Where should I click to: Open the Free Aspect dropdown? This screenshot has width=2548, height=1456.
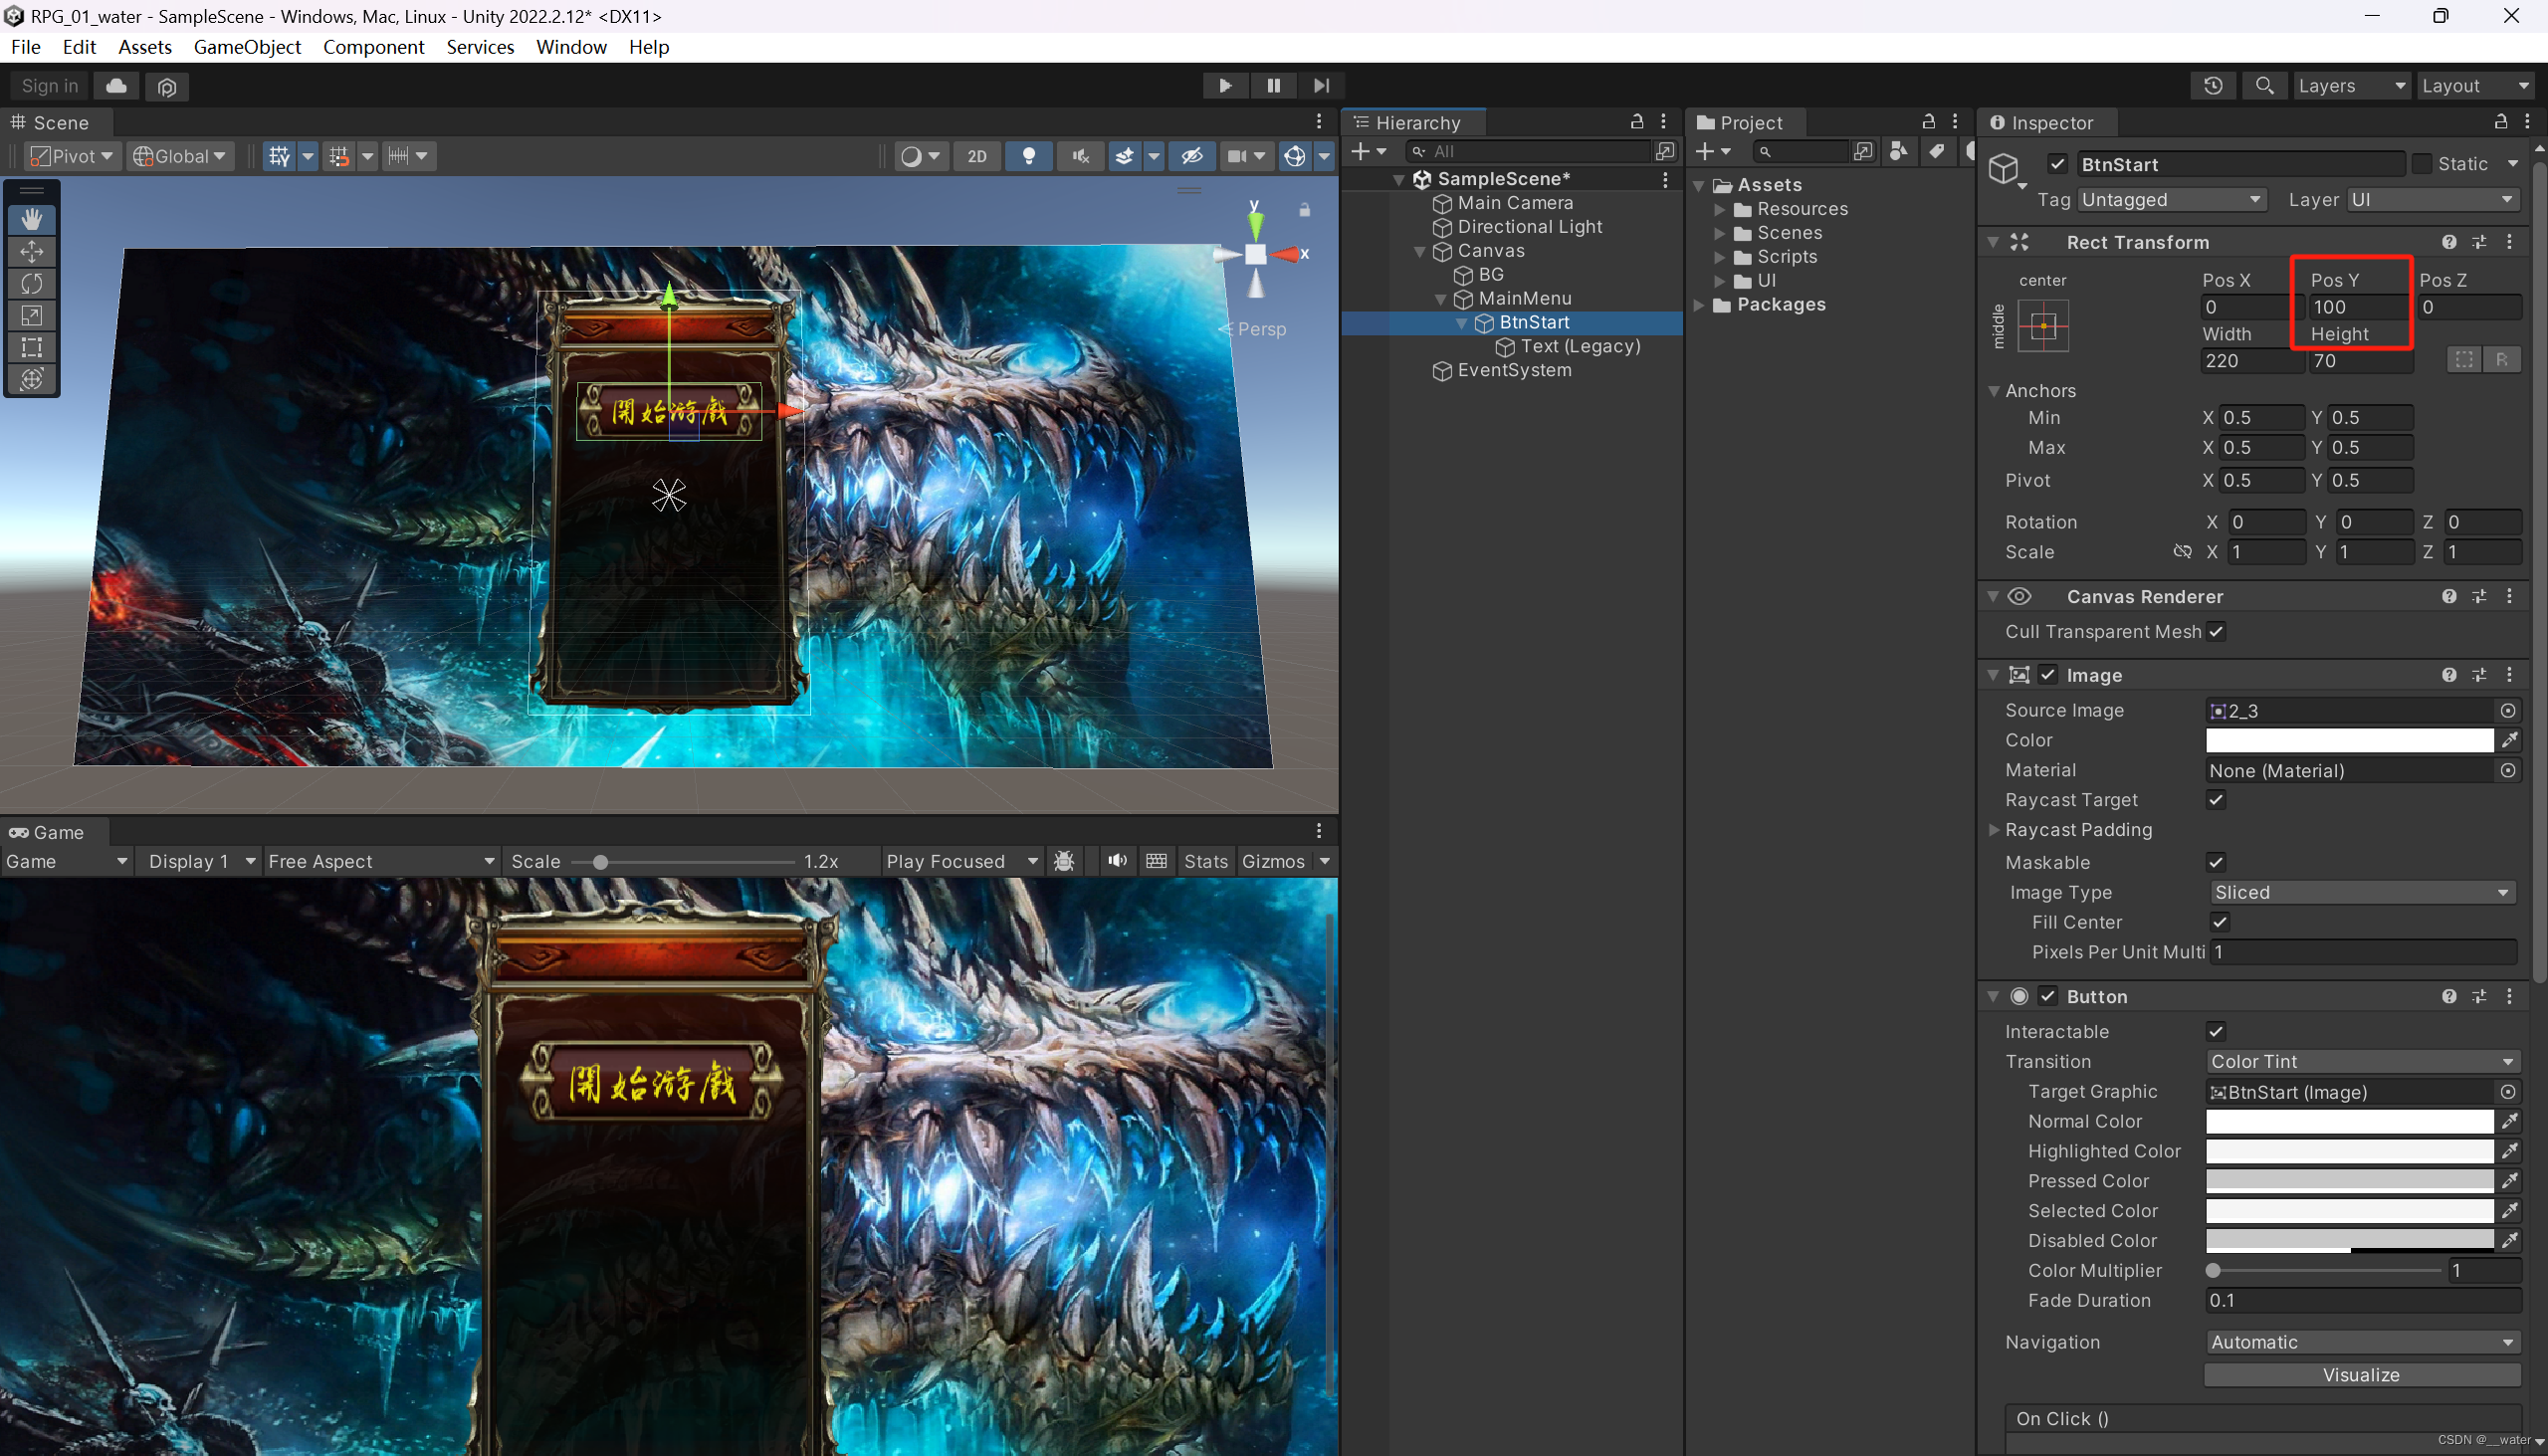point(381,861)
